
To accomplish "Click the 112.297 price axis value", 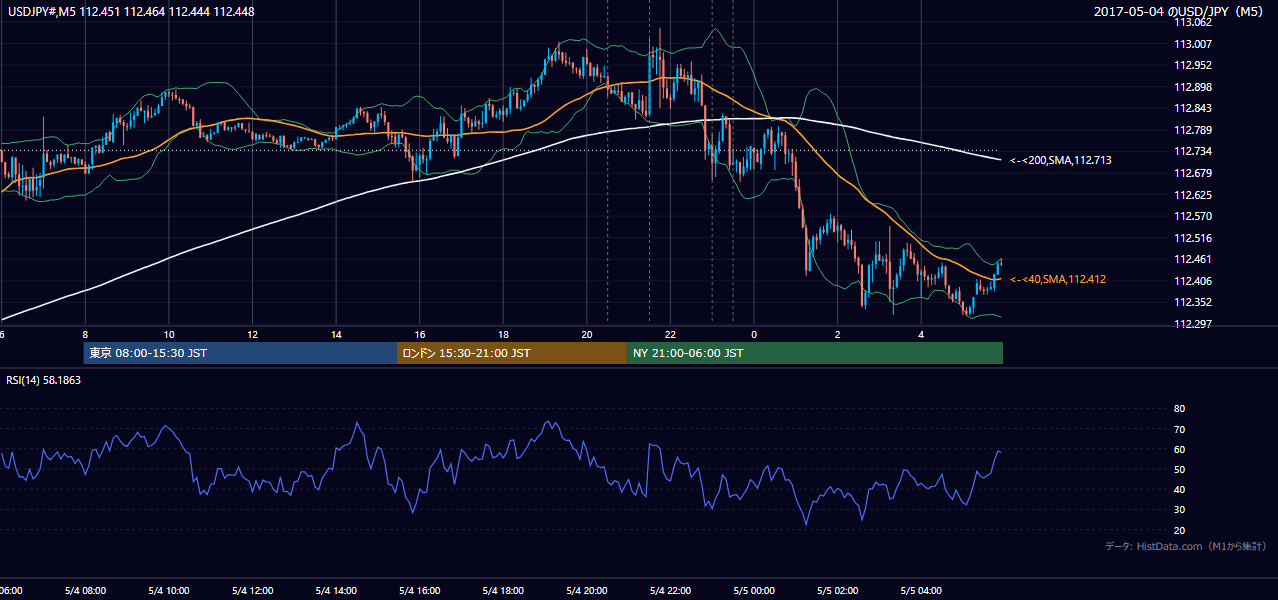I will point(1193,324).
